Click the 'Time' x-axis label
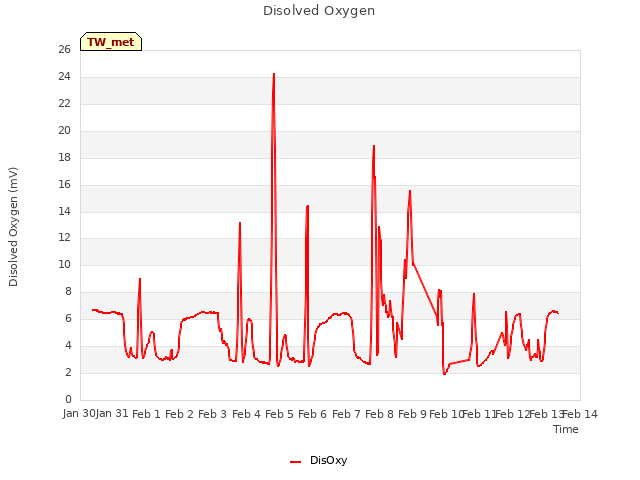 pos(566,429)
